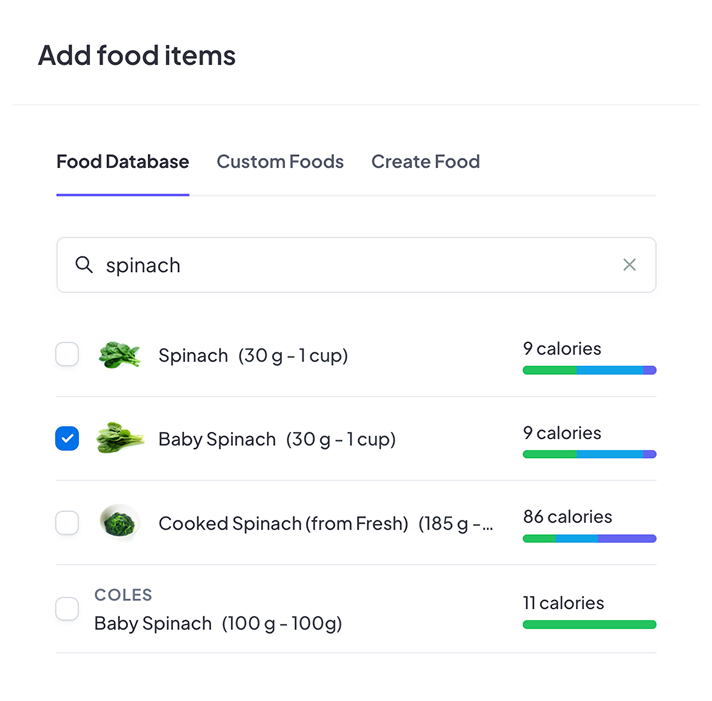
Task: Click the Cooked Spinach 86 calories macro bar
Action: (589, 538)
